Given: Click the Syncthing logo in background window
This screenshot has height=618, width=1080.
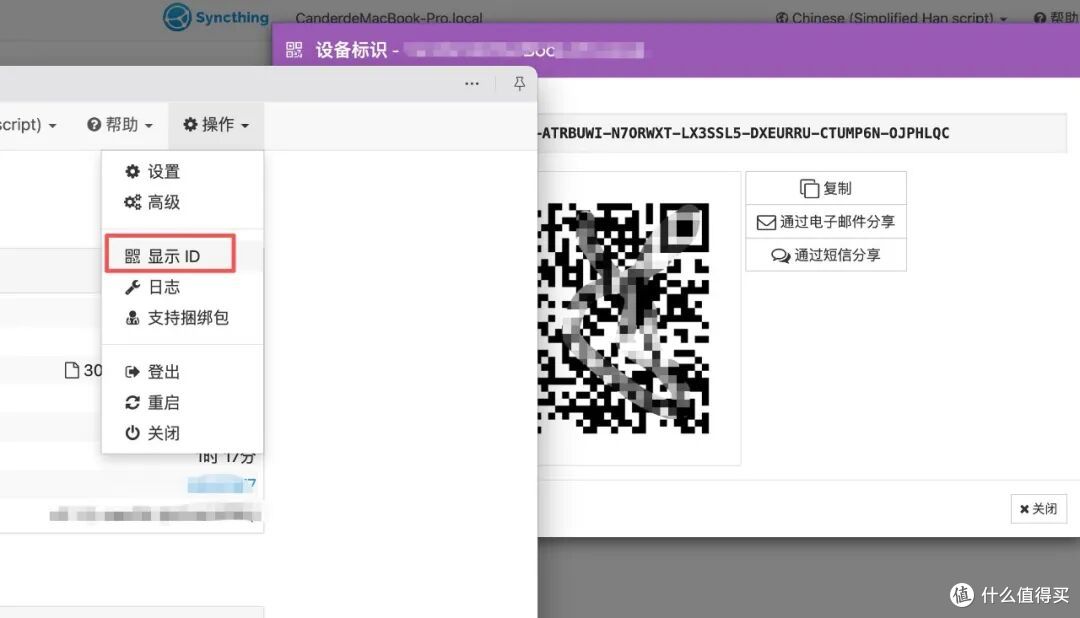Looking at the screenshot, I should coord(216,17).
